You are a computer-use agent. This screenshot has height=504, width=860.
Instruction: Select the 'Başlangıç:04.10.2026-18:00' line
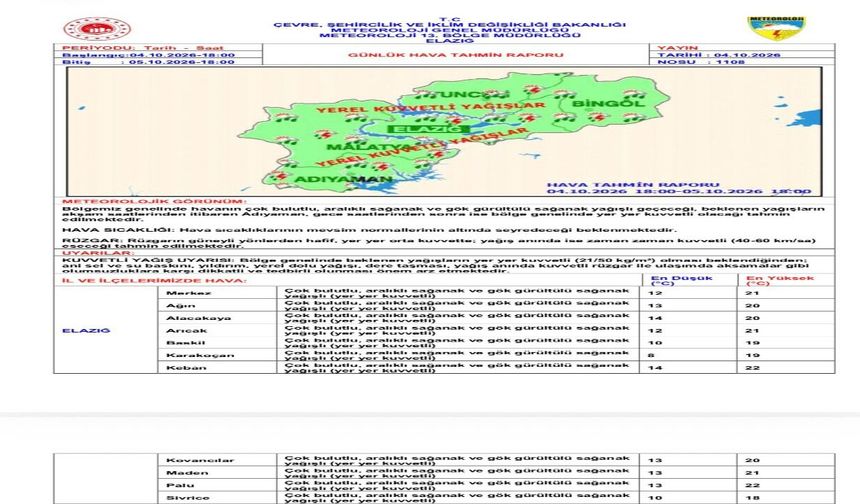pos(148,55)
